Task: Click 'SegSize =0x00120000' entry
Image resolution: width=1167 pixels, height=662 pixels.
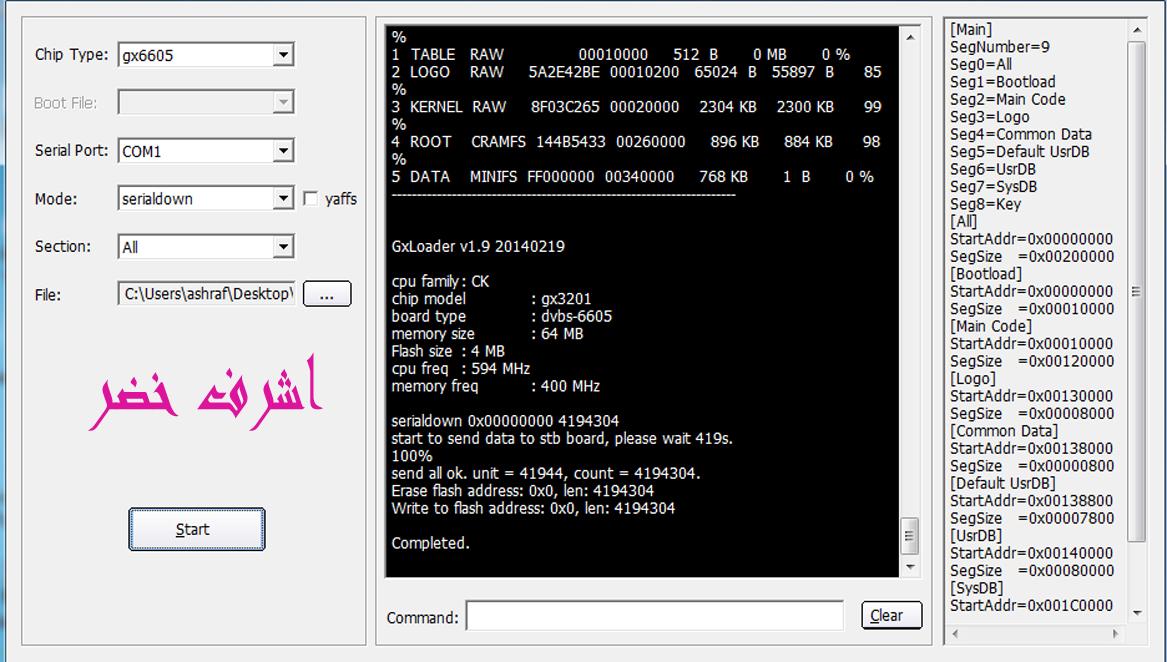Action: coord(1032,361)
